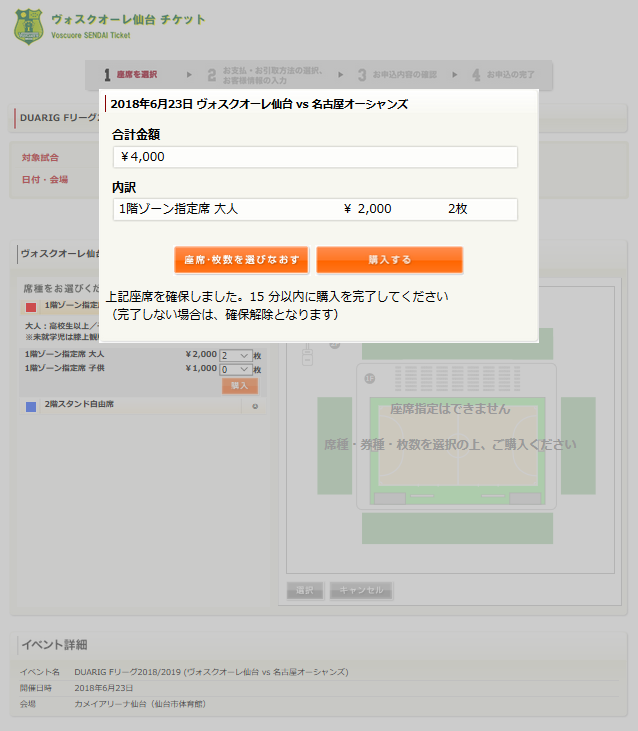Click the bottom green stand block on map
The image size is (638, 731).
click(x=458, y=528)
